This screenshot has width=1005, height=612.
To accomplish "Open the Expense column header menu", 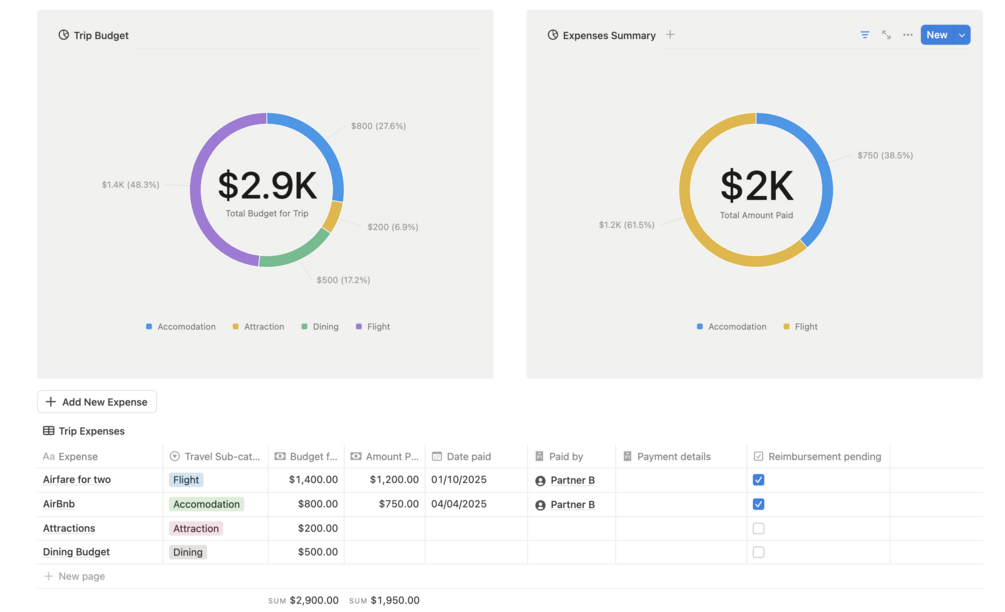I will (100, 456).
